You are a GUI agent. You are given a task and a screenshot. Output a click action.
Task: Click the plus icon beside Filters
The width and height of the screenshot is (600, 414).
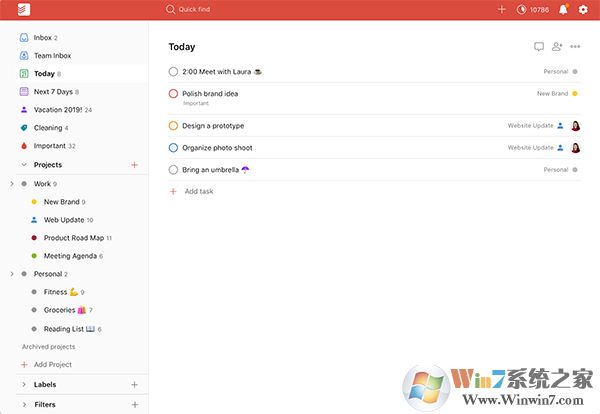point(135,404)
